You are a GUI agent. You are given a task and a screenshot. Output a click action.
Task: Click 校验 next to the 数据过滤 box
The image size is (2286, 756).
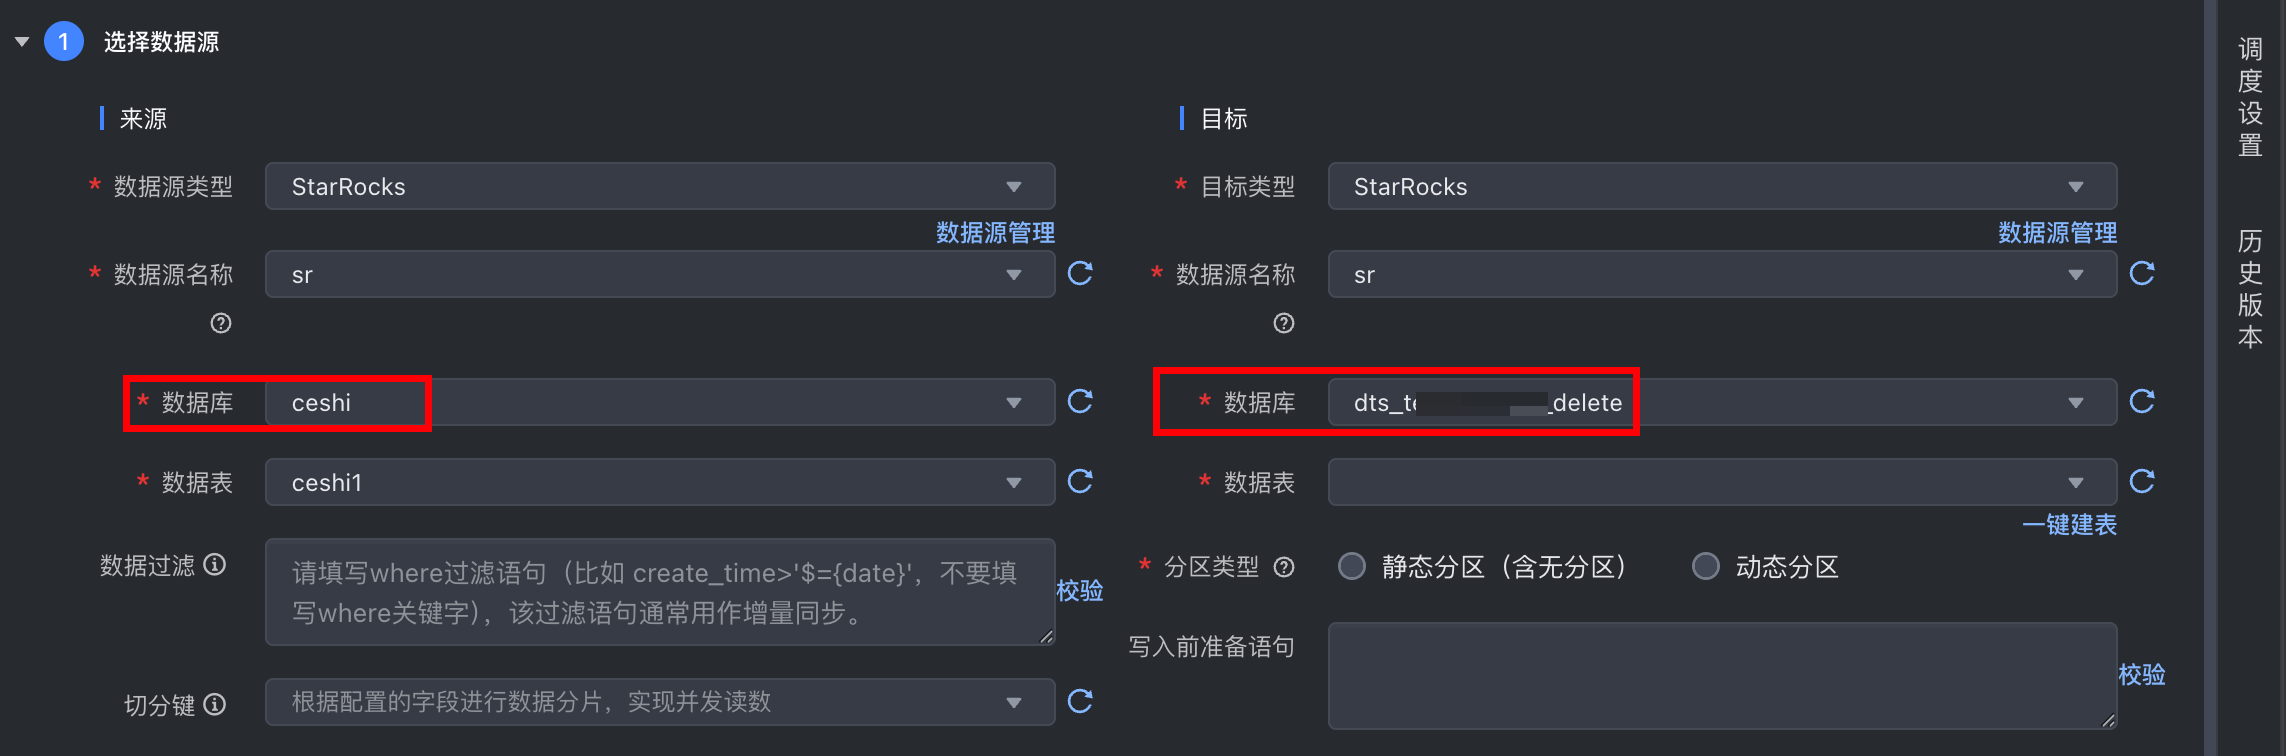[x=1080, y=591]
